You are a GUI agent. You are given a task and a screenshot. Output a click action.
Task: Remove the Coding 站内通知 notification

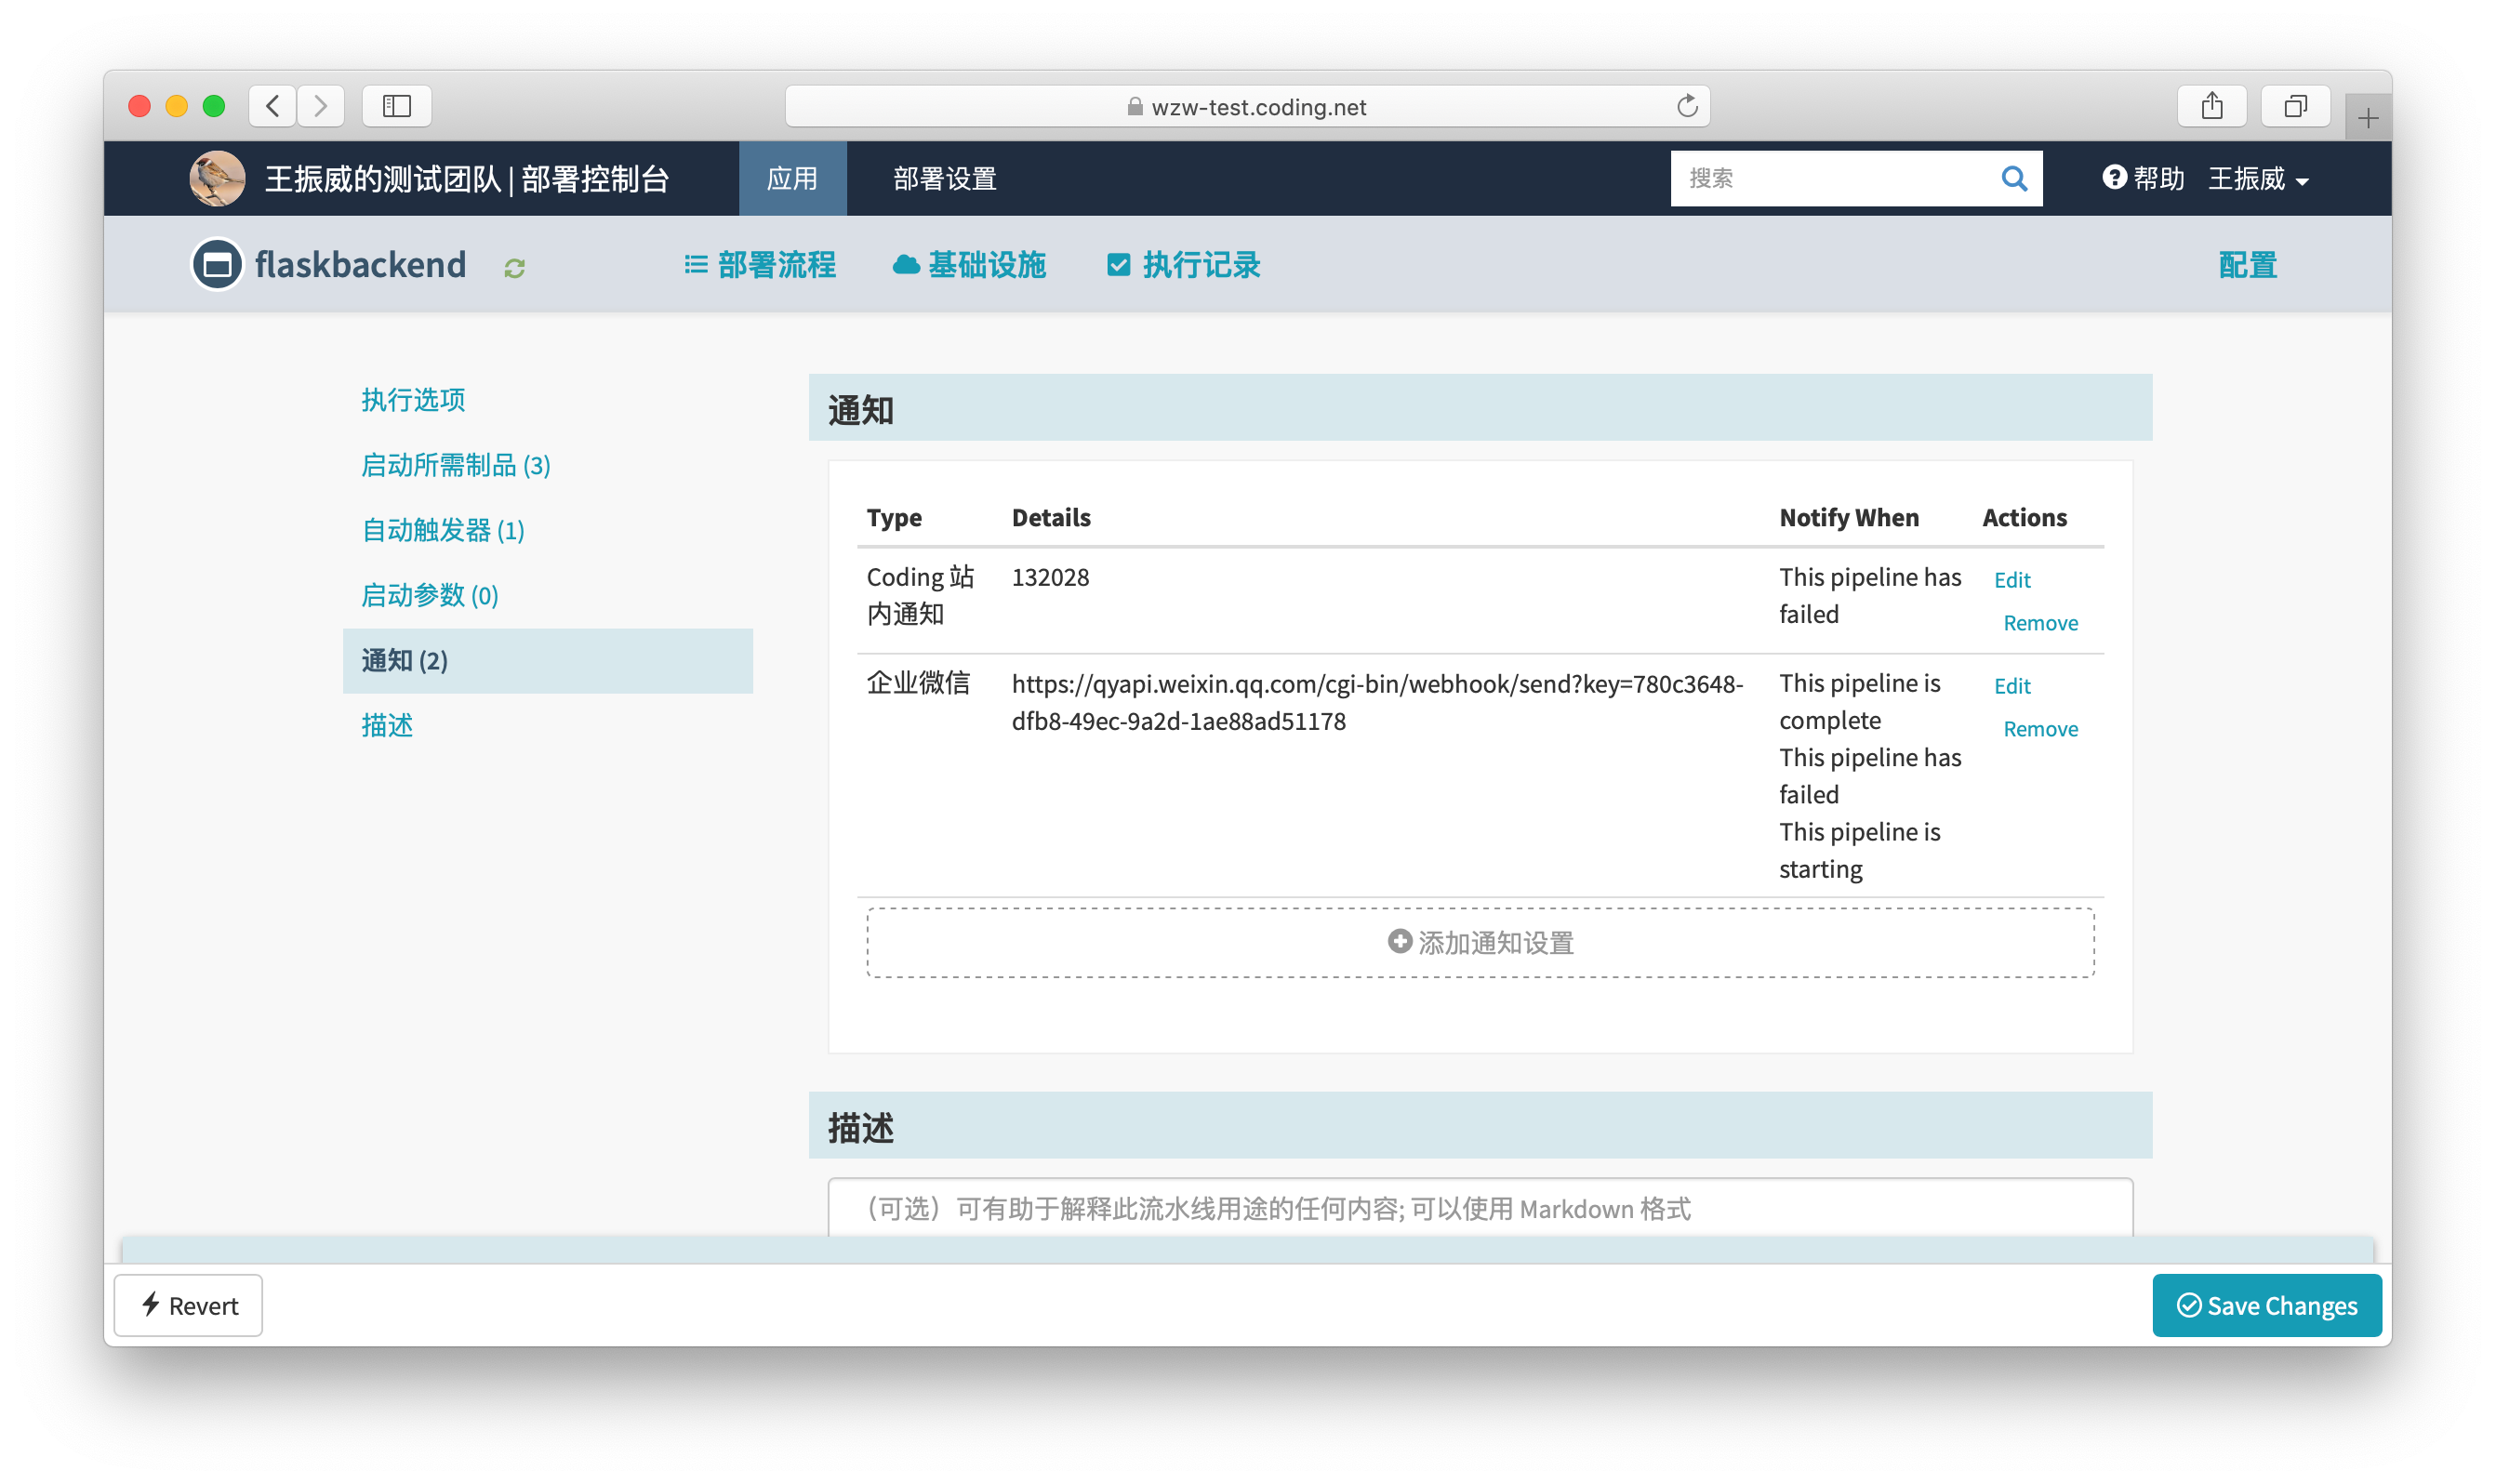pos(2040,623)
